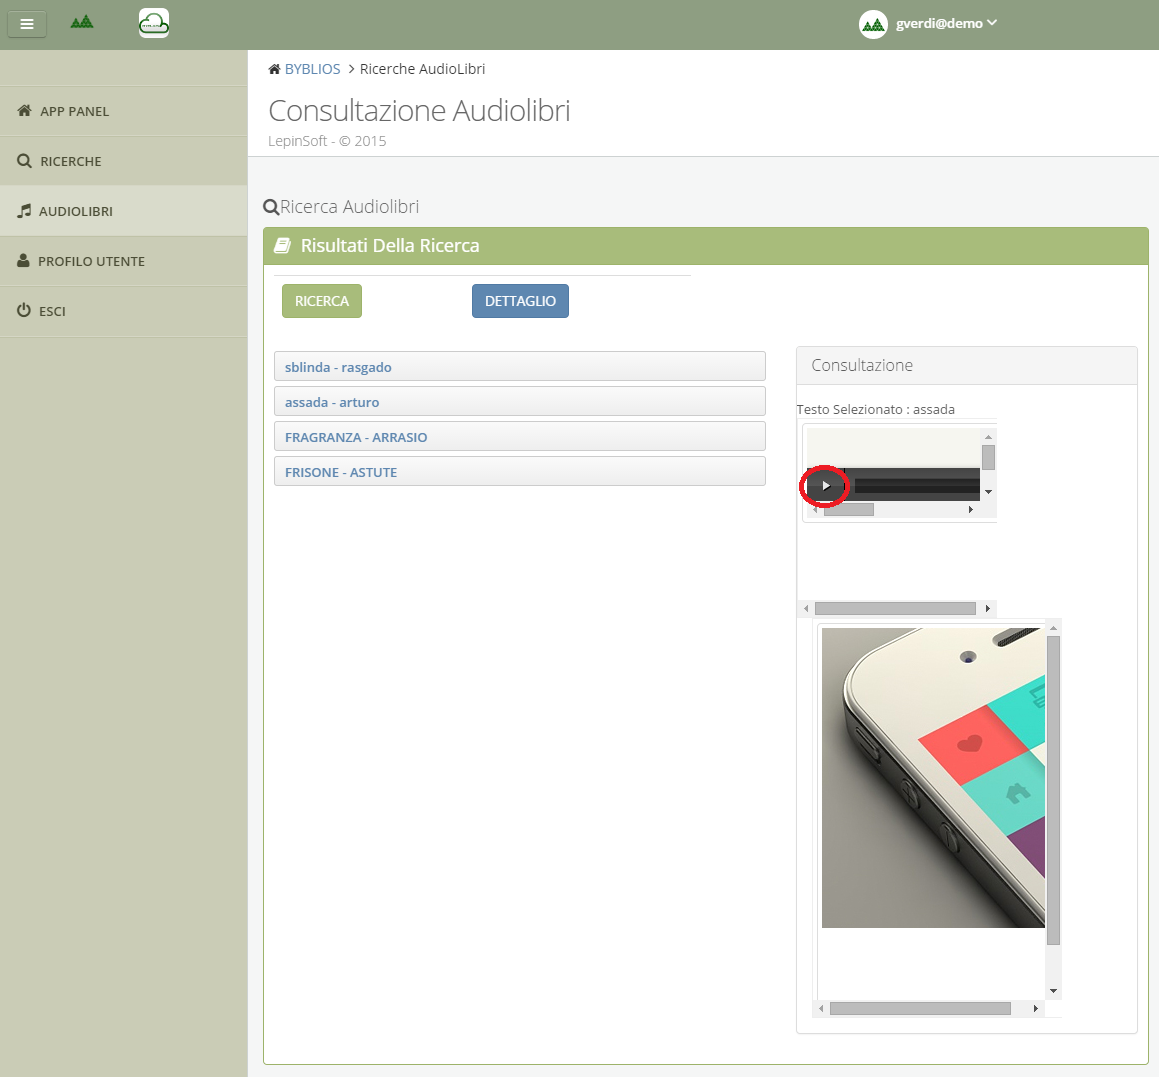Click the image frame scroll-right arrow
The height and width of the screenshot is (1077, 1159).
coord(1036,1008)
